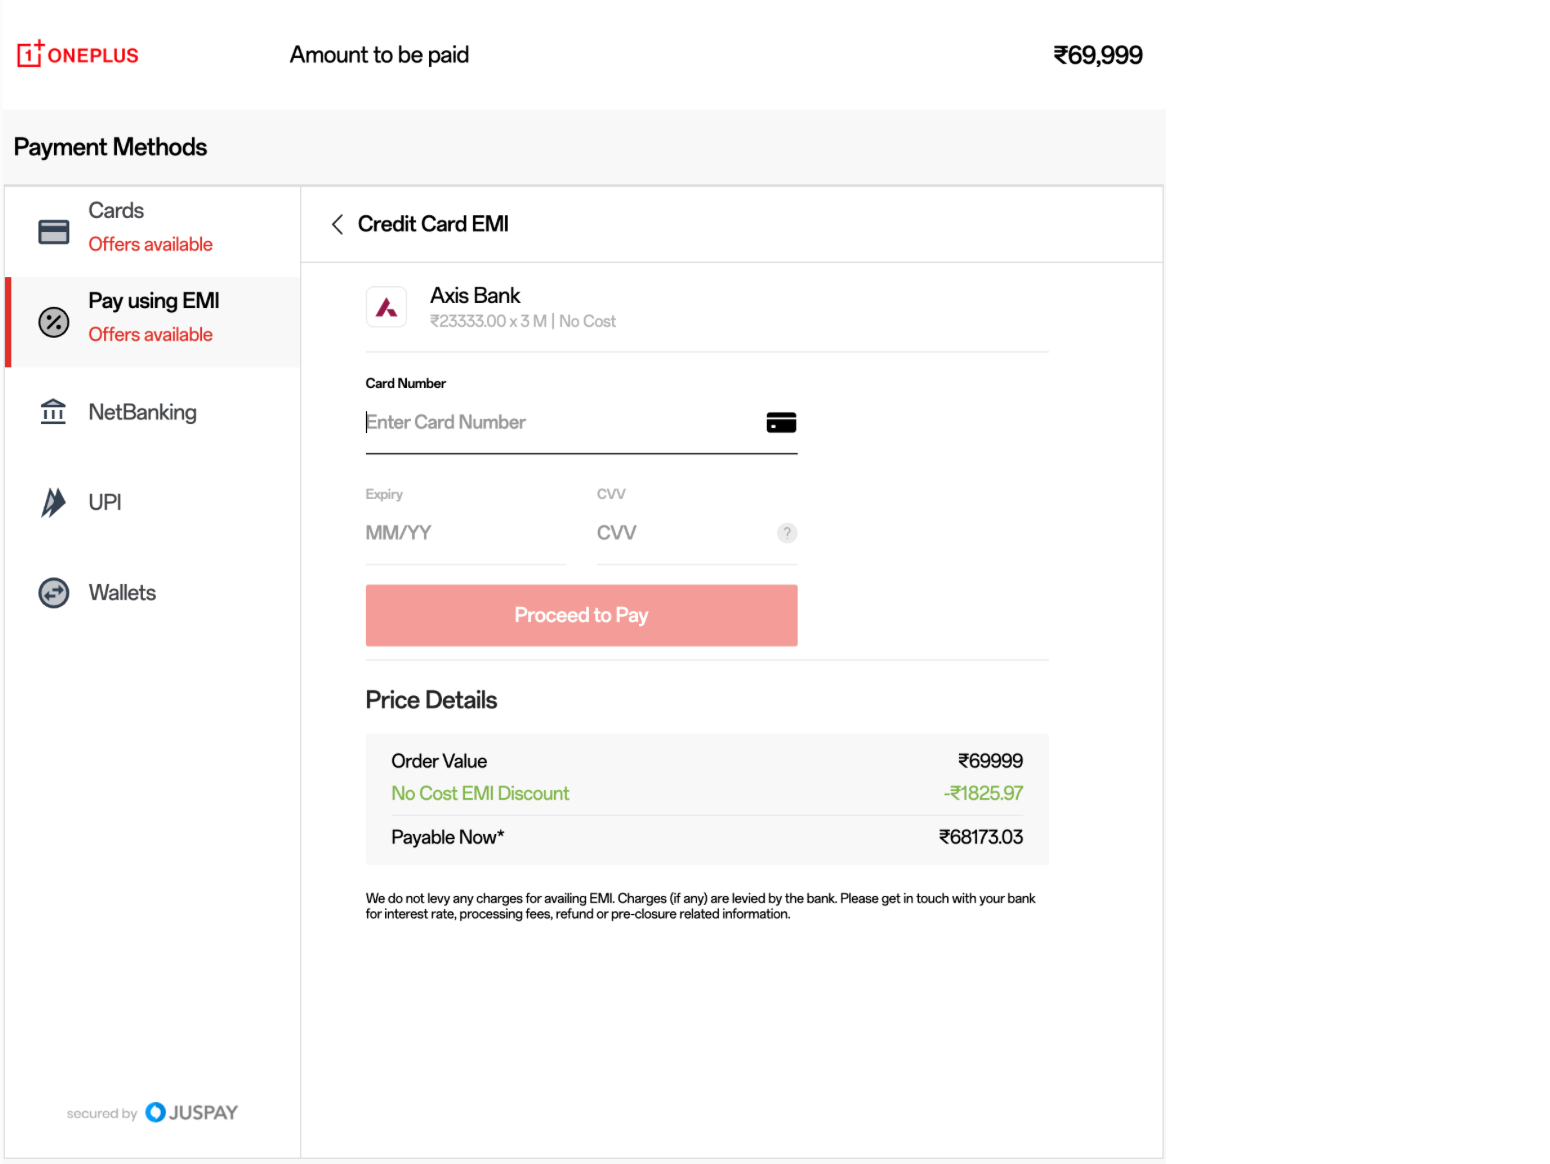The image size is (1550, 1164).
Task: Focus the Enter Card Number field
Action: tap(560, 423)
